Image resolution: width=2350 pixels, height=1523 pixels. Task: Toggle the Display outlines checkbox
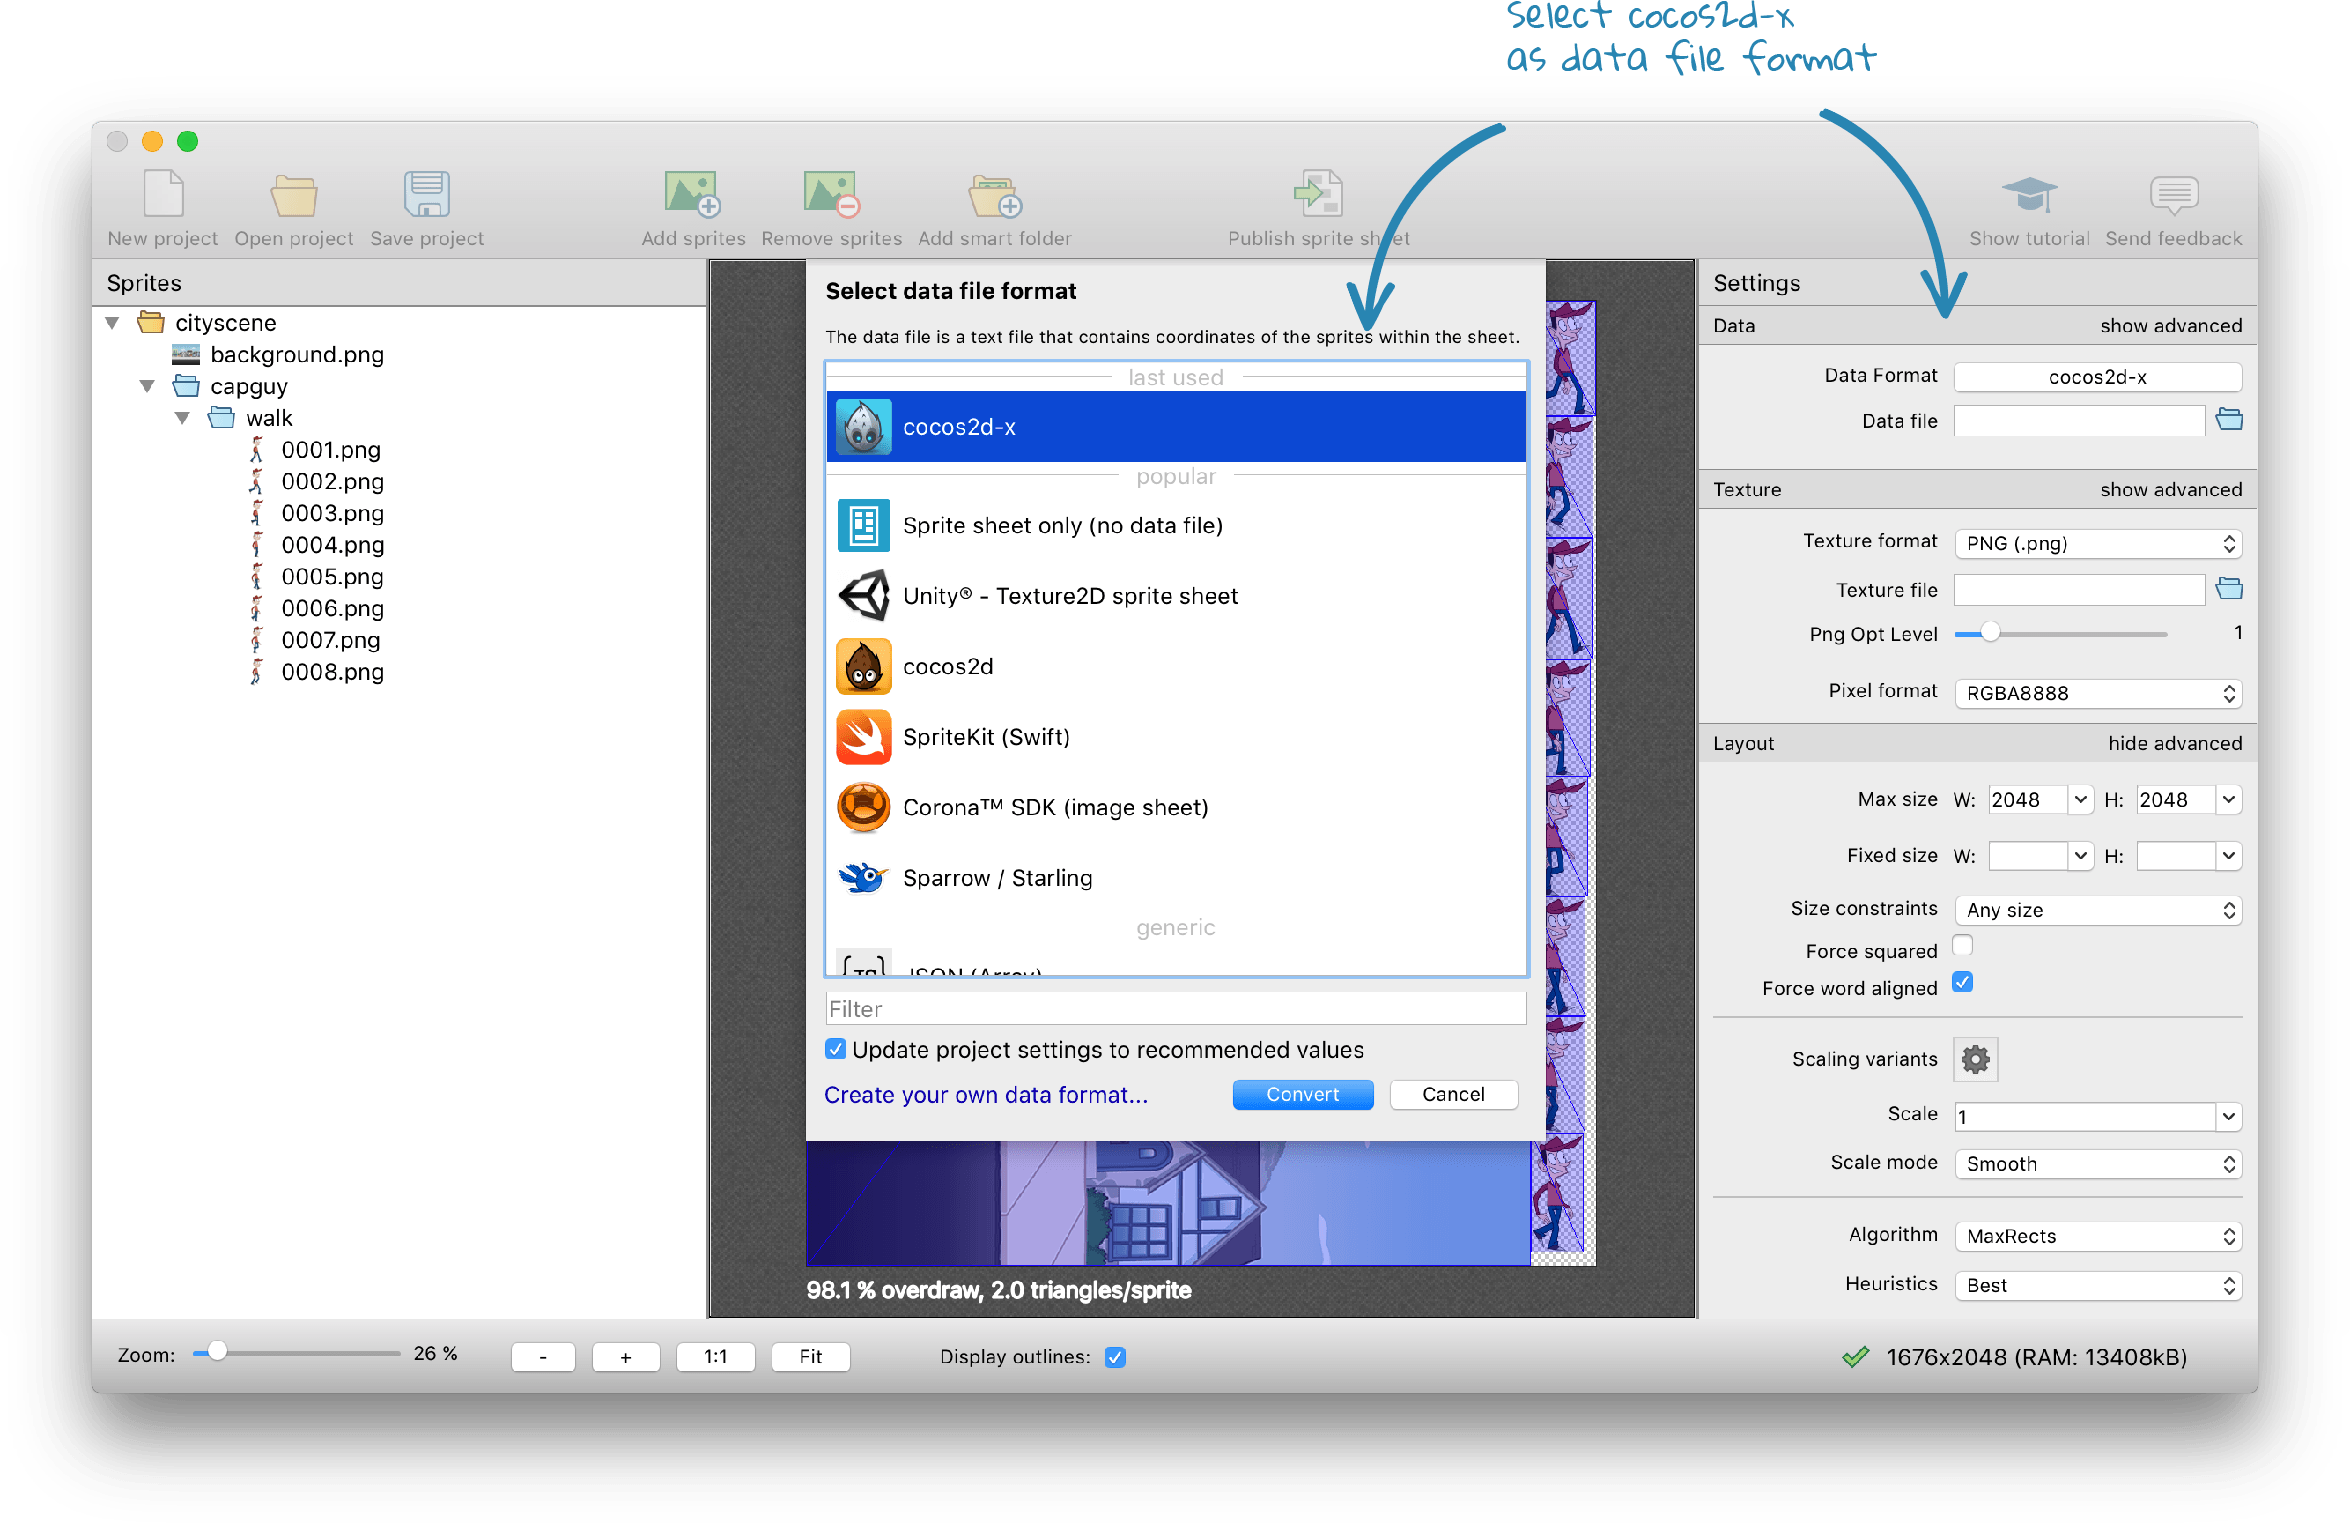click(1116, 1357)
